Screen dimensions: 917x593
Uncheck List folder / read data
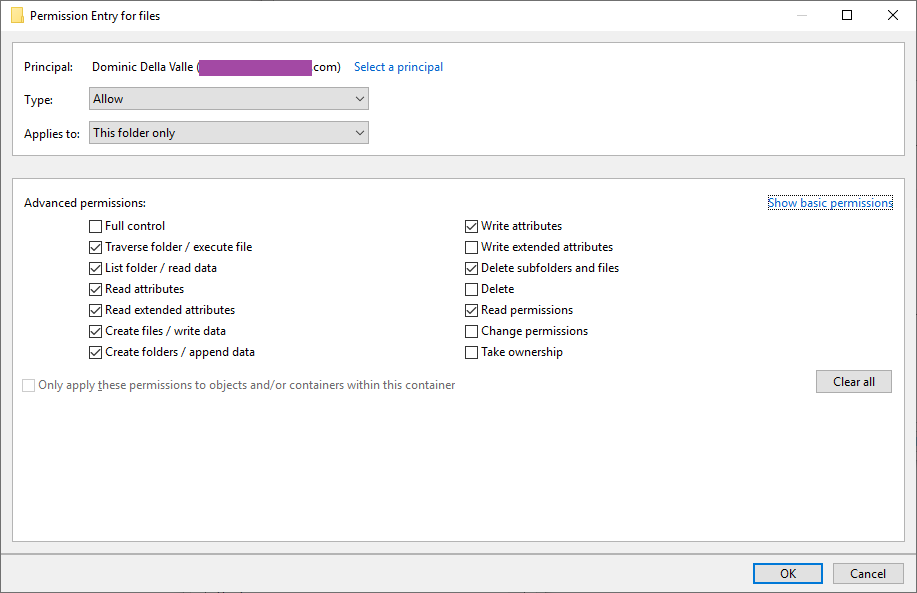[95, 268]
